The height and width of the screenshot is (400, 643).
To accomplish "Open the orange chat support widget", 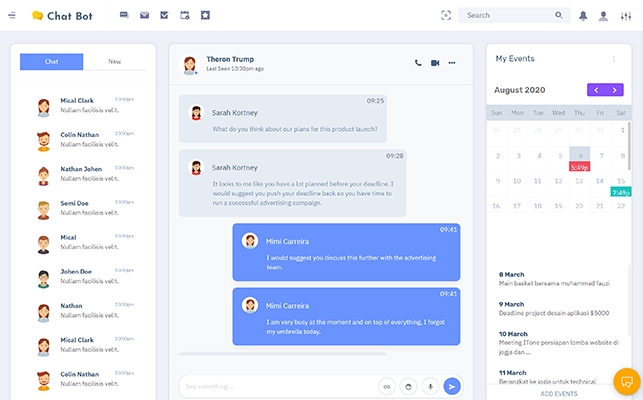I will (x=626, y=381).
